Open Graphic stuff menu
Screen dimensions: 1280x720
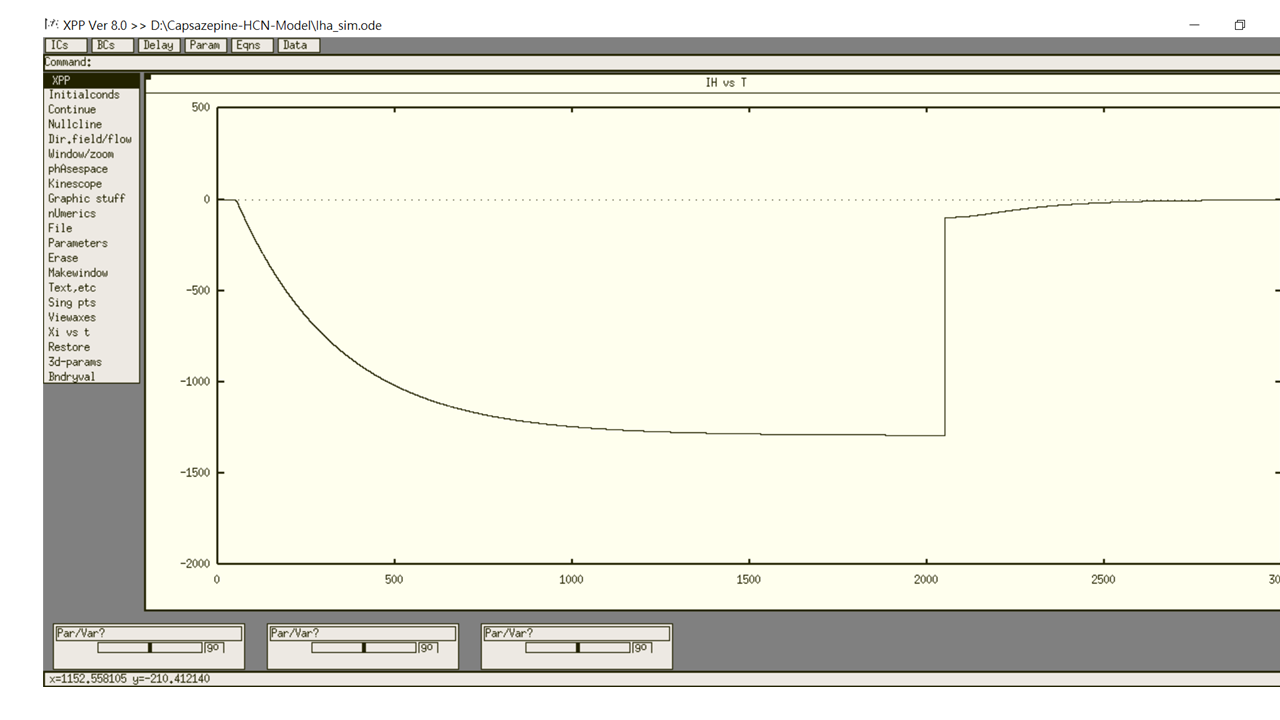(91, 199)
